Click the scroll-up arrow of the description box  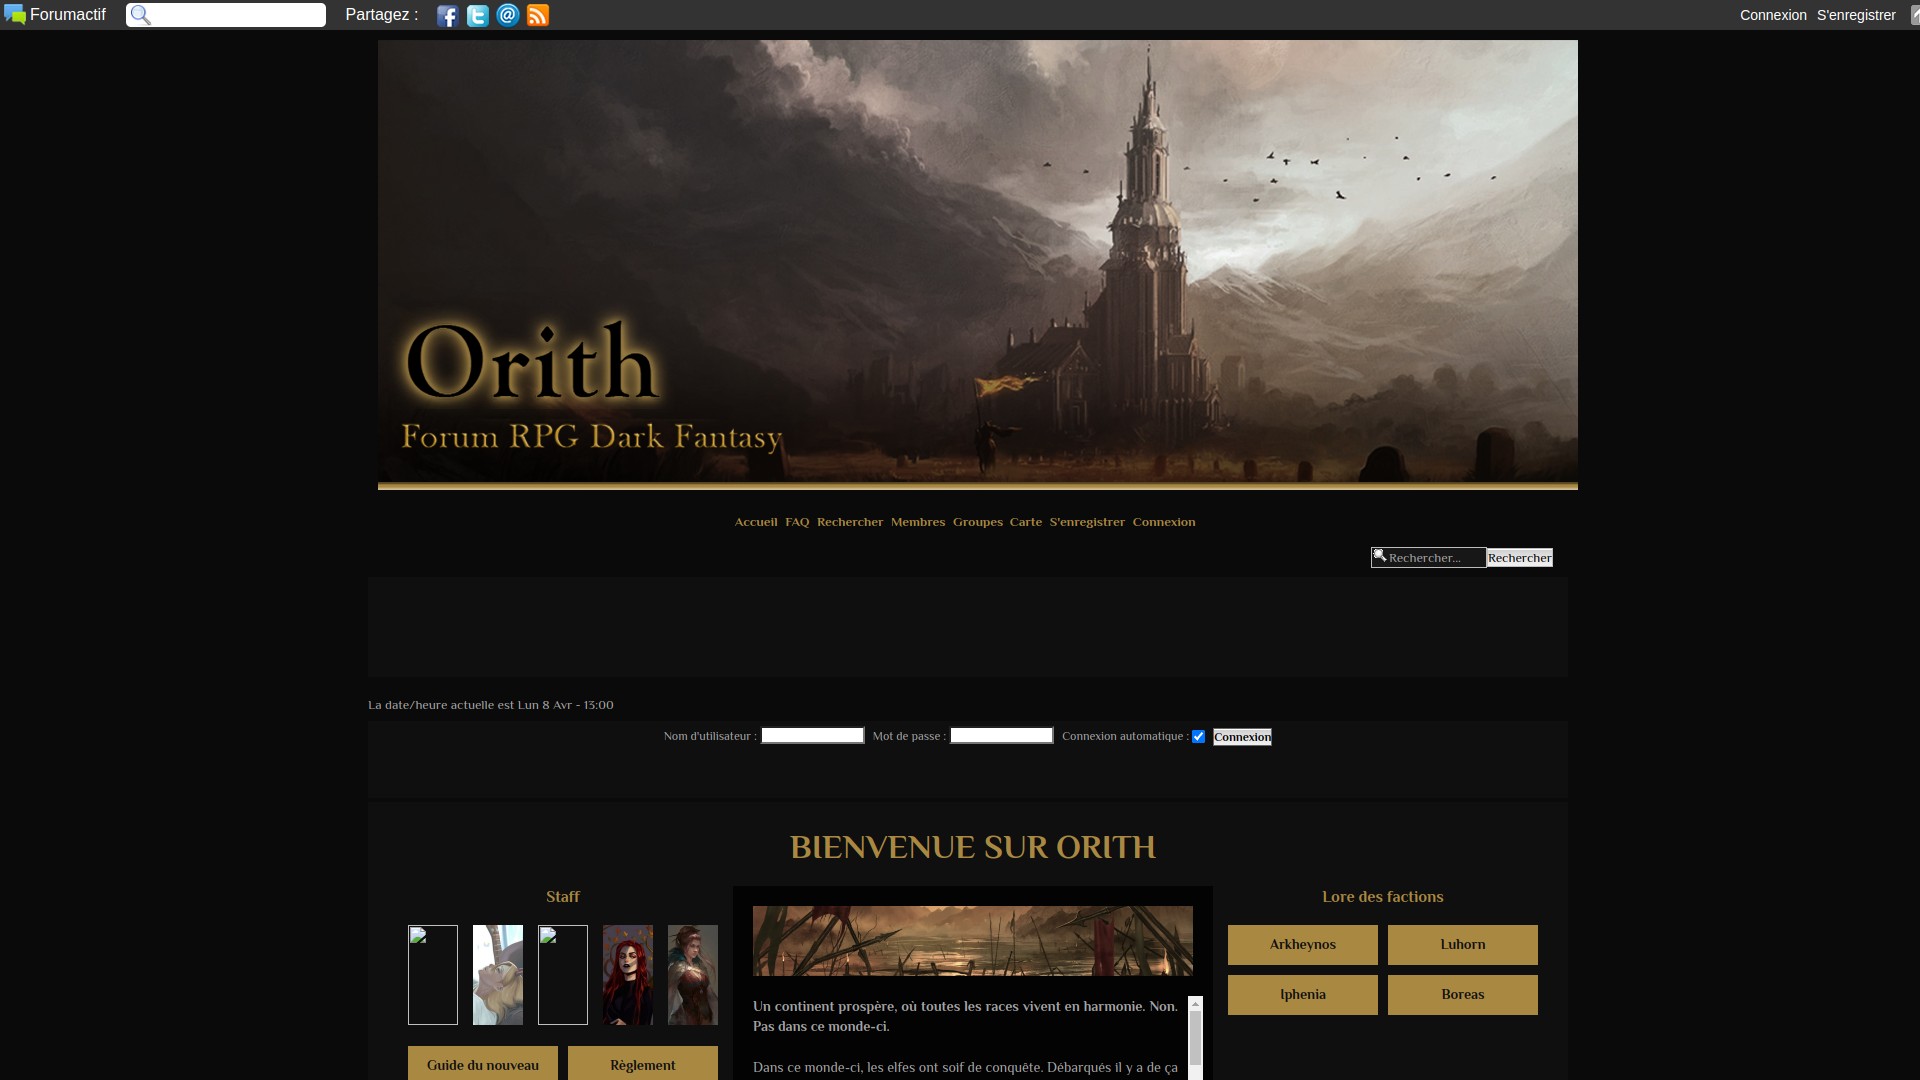1195,1004
